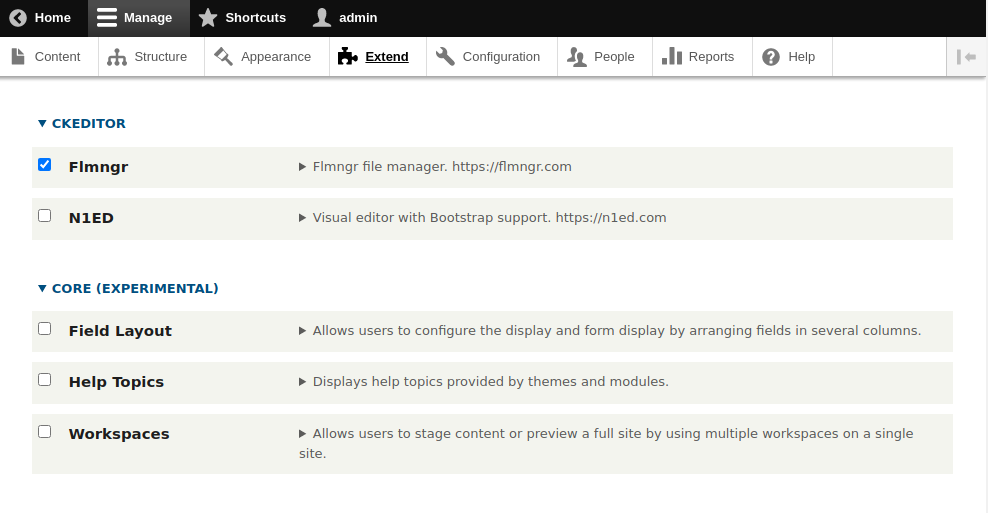Screen dimensions: 988x513
Task: Click the Shortcuts star icon
Action: click(x=208, y=18)
